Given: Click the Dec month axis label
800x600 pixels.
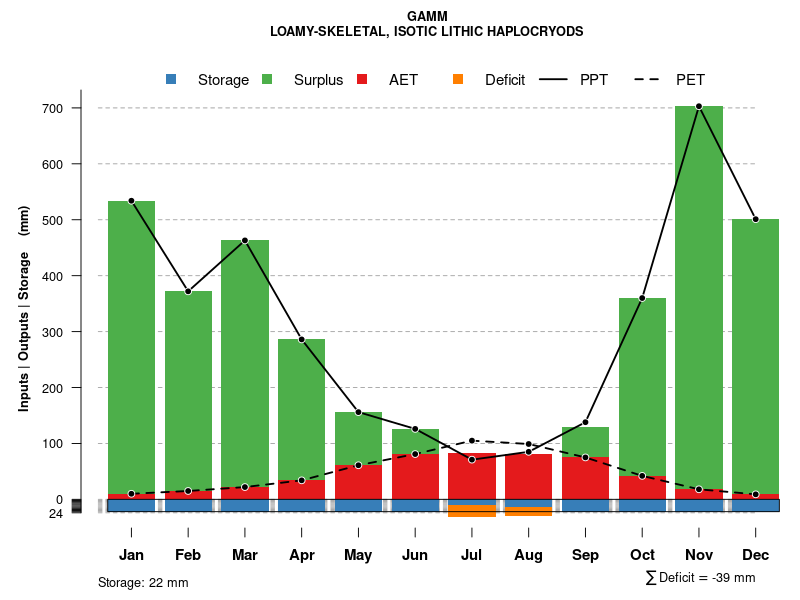Looking at the screenshot, I should pos(755,555).
